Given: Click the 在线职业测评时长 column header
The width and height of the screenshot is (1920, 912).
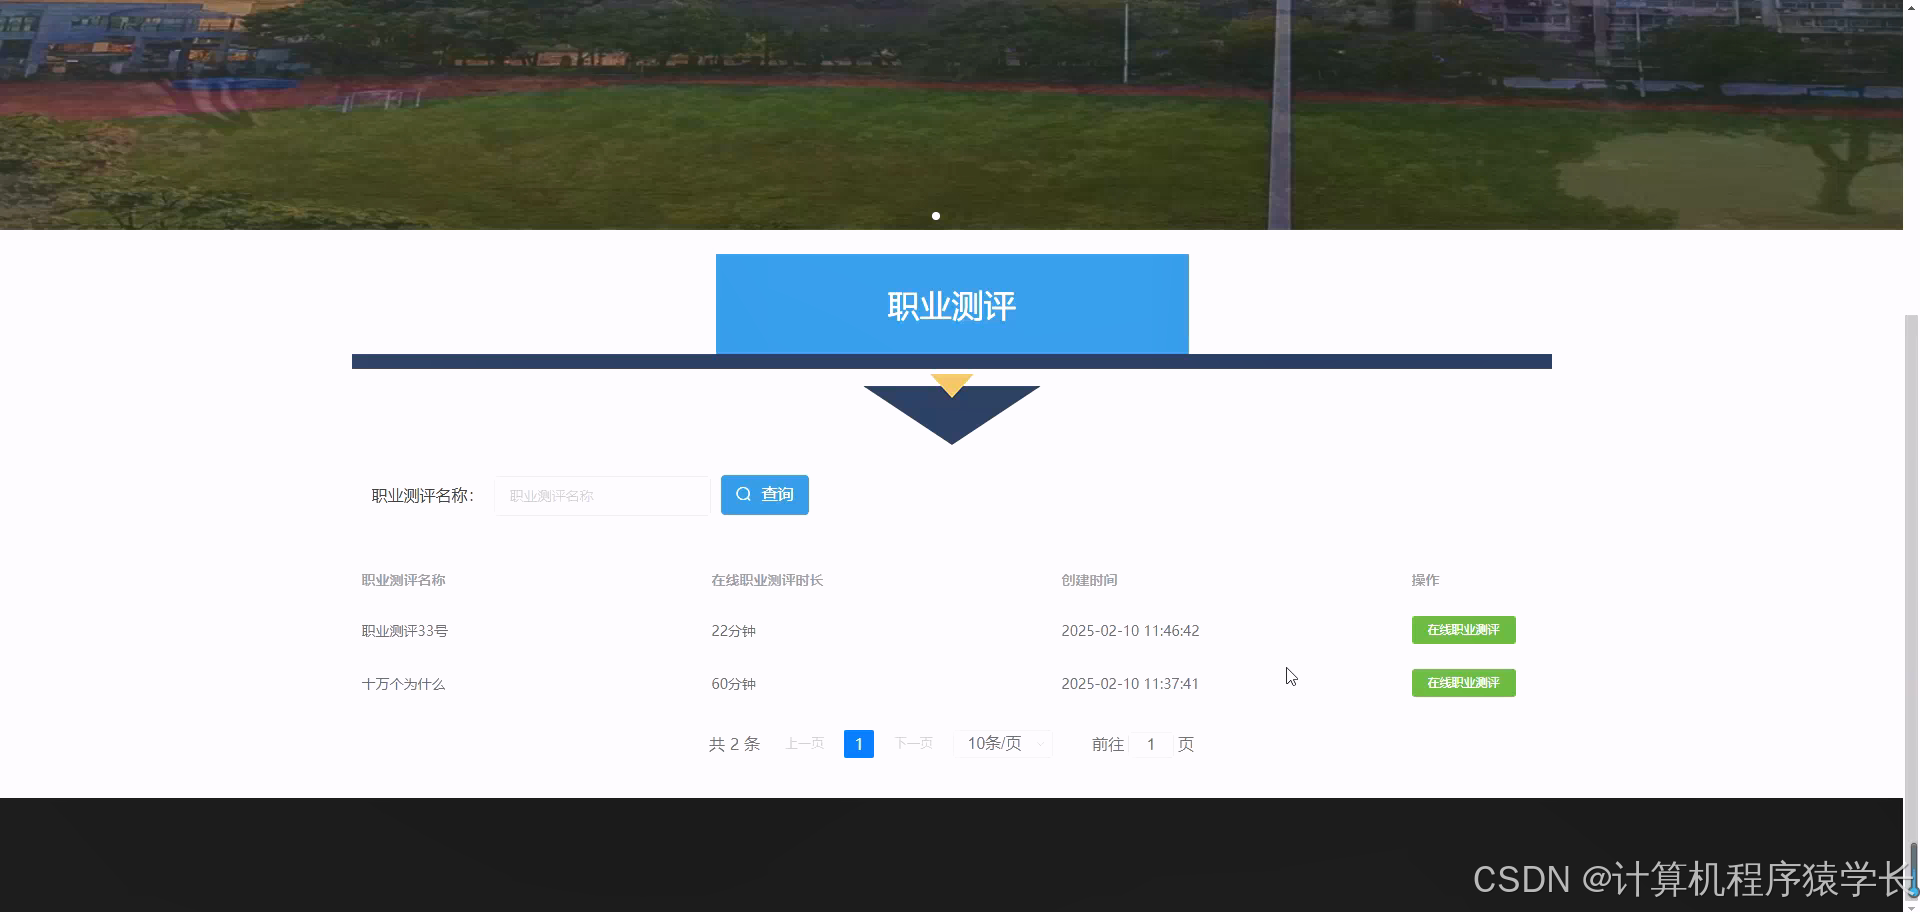Looking at the screenshot, I should tap(766, 580).
